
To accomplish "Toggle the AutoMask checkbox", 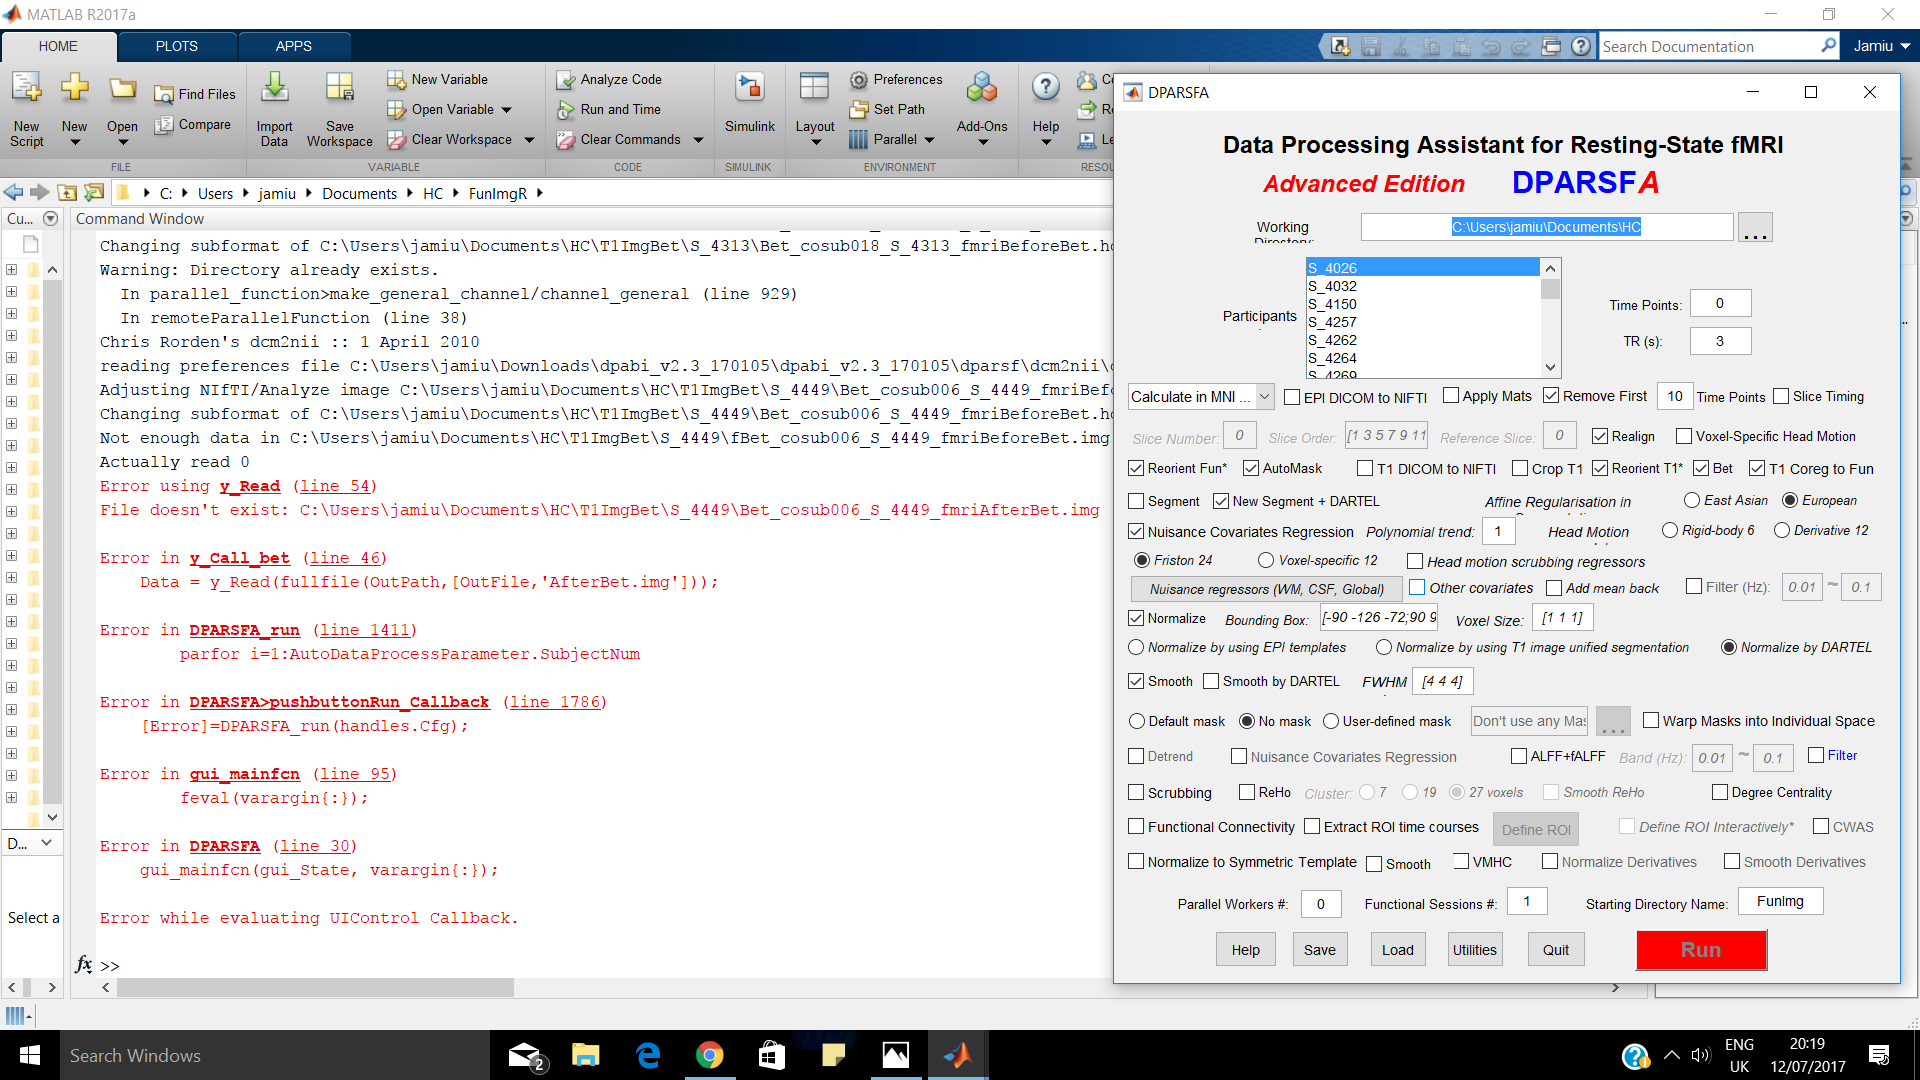I will tap(1251, 468).
